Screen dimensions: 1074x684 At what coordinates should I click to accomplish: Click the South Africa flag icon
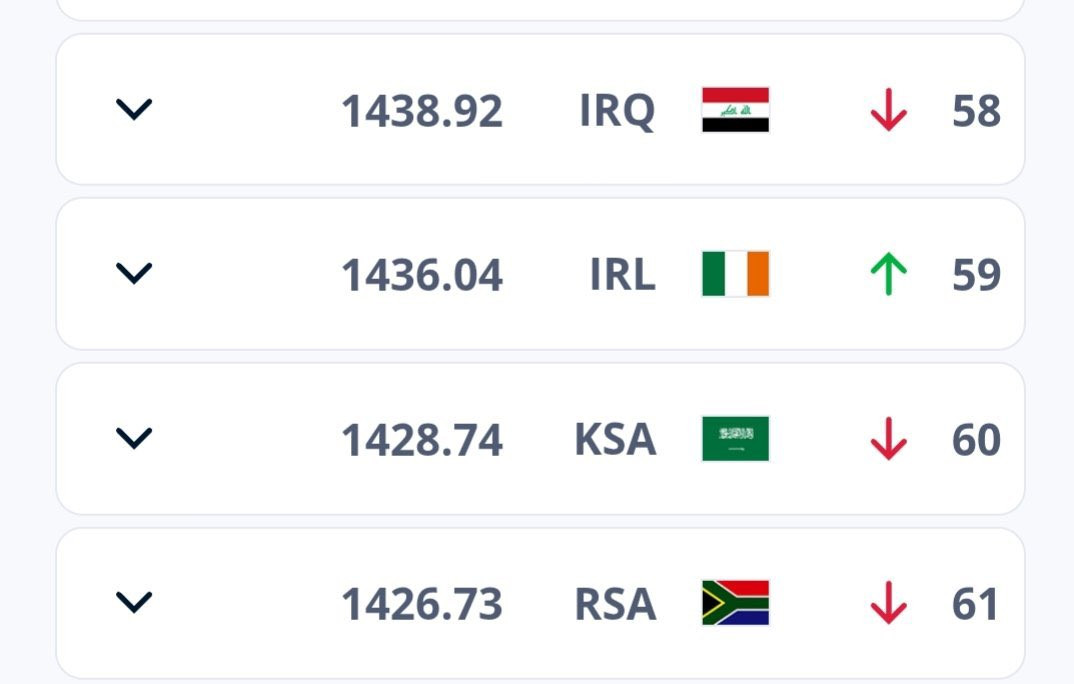tap(736, 603)
